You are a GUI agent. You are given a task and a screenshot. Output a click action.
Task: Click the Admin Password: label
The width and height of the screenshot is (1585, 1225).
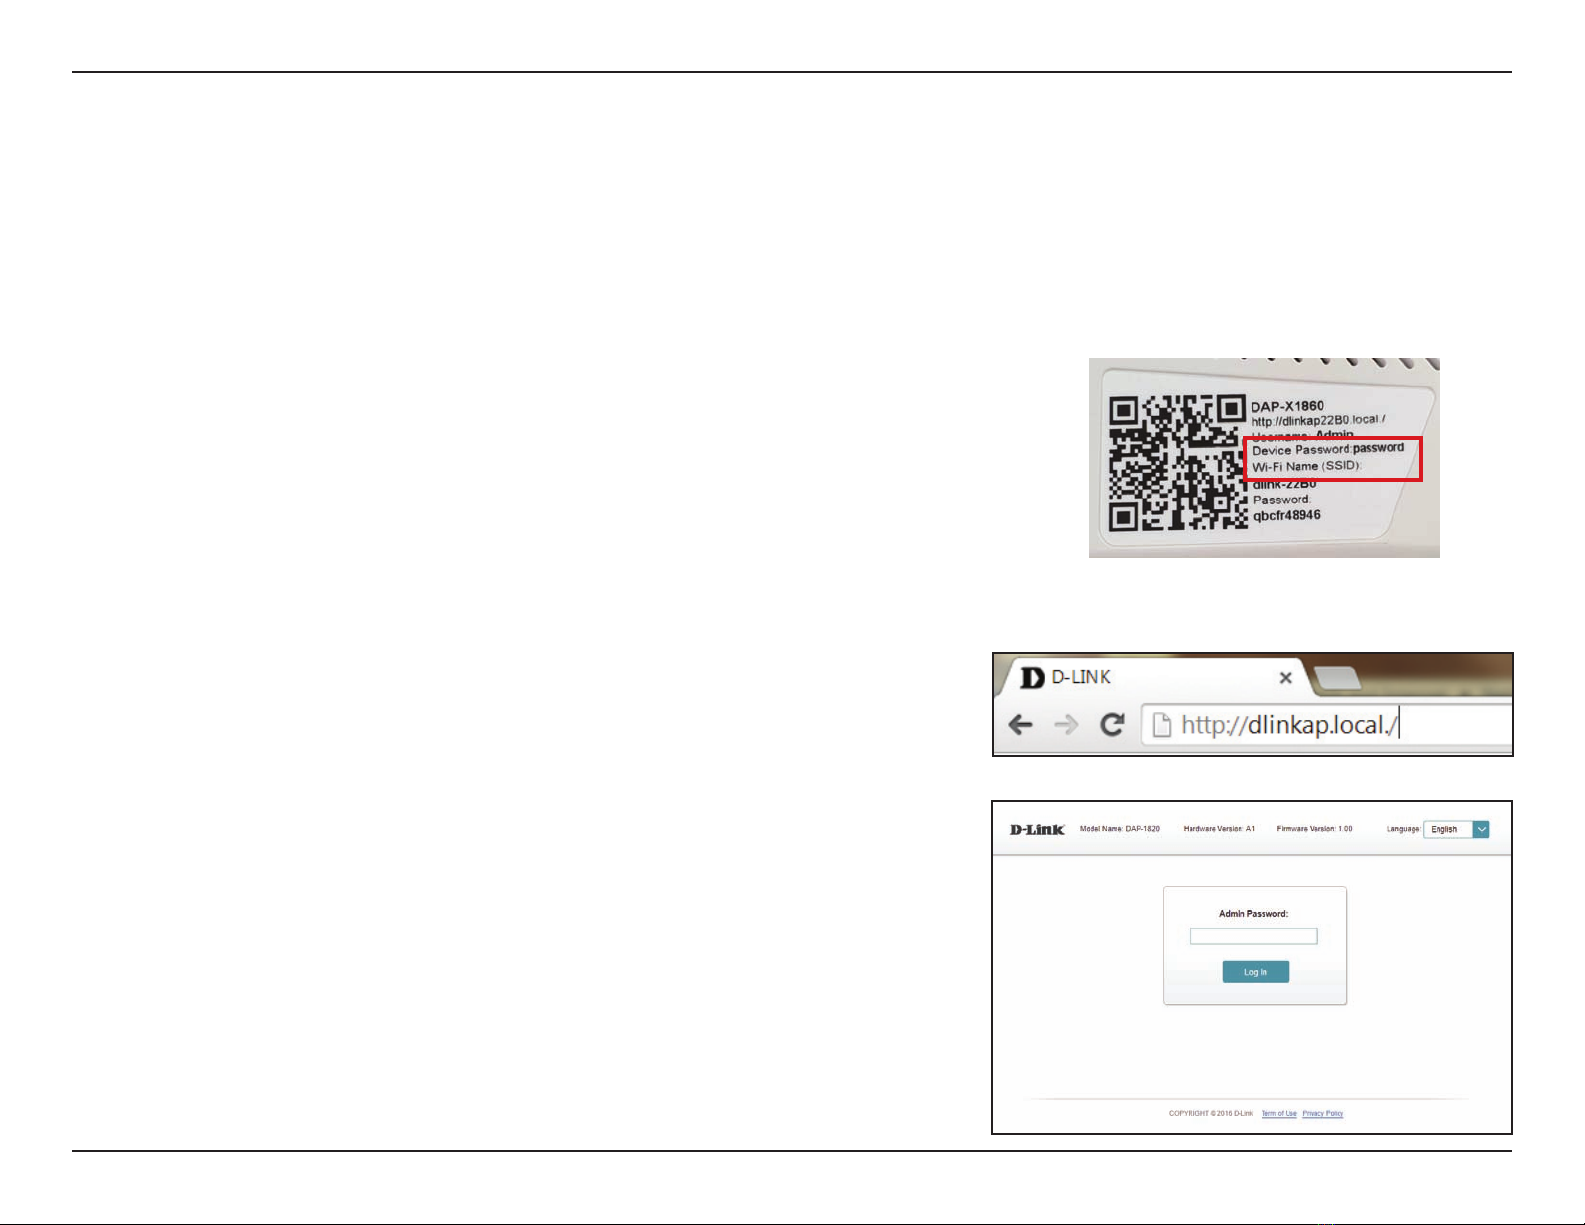1253,913
